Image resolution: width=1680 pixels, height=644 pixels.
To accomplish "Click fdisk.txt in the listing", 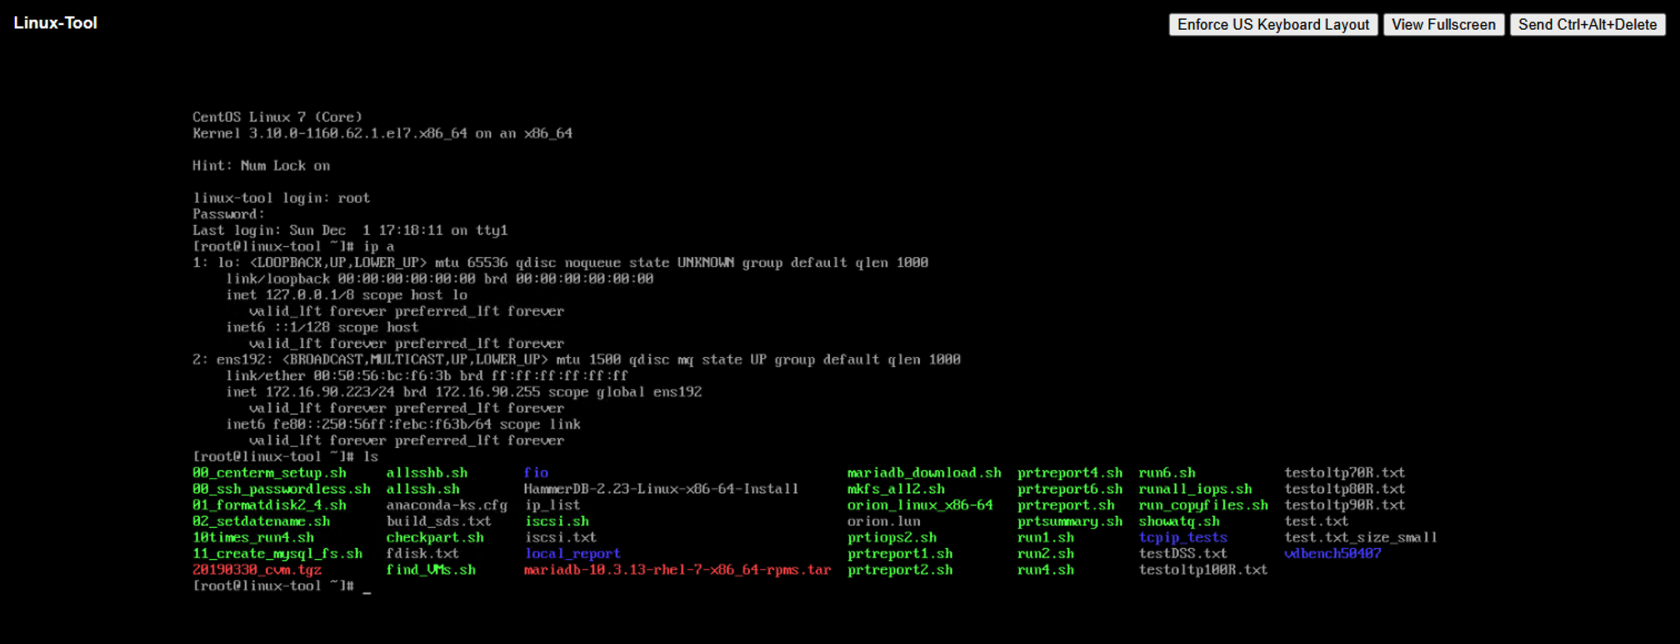I will [423, 553].
